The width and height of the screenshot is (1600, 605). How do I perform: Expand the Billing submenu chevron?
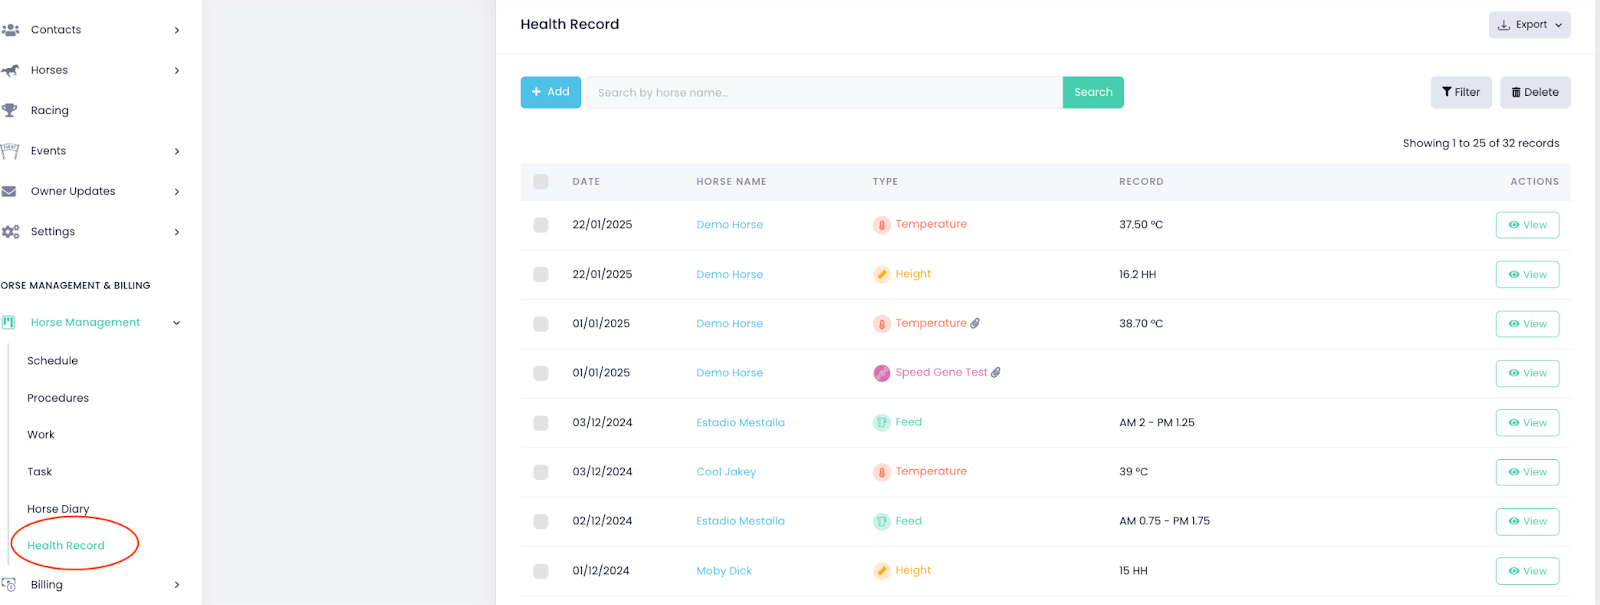coord(177,585)
